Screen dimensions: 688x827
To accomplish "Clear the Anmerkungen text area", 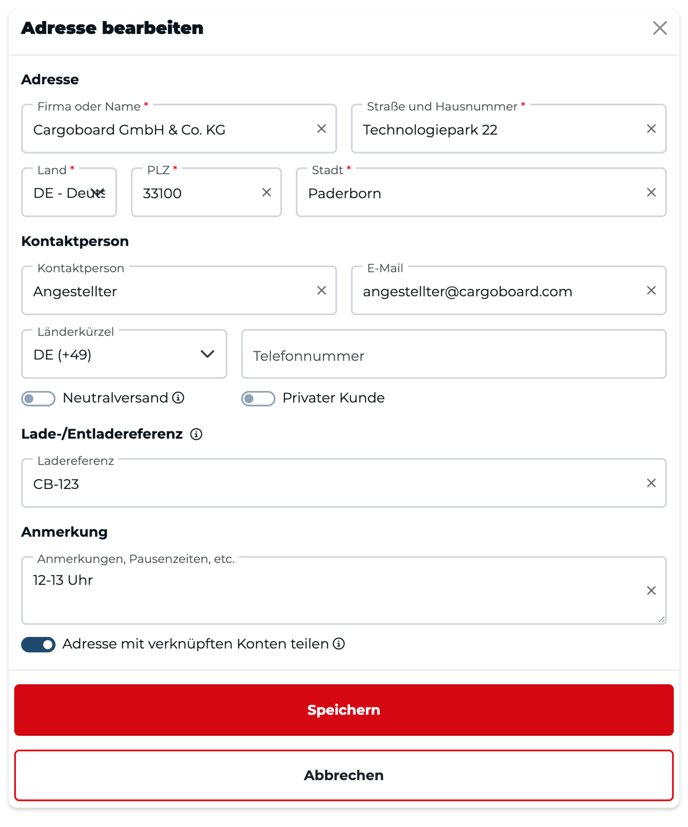I will (651, 591).
